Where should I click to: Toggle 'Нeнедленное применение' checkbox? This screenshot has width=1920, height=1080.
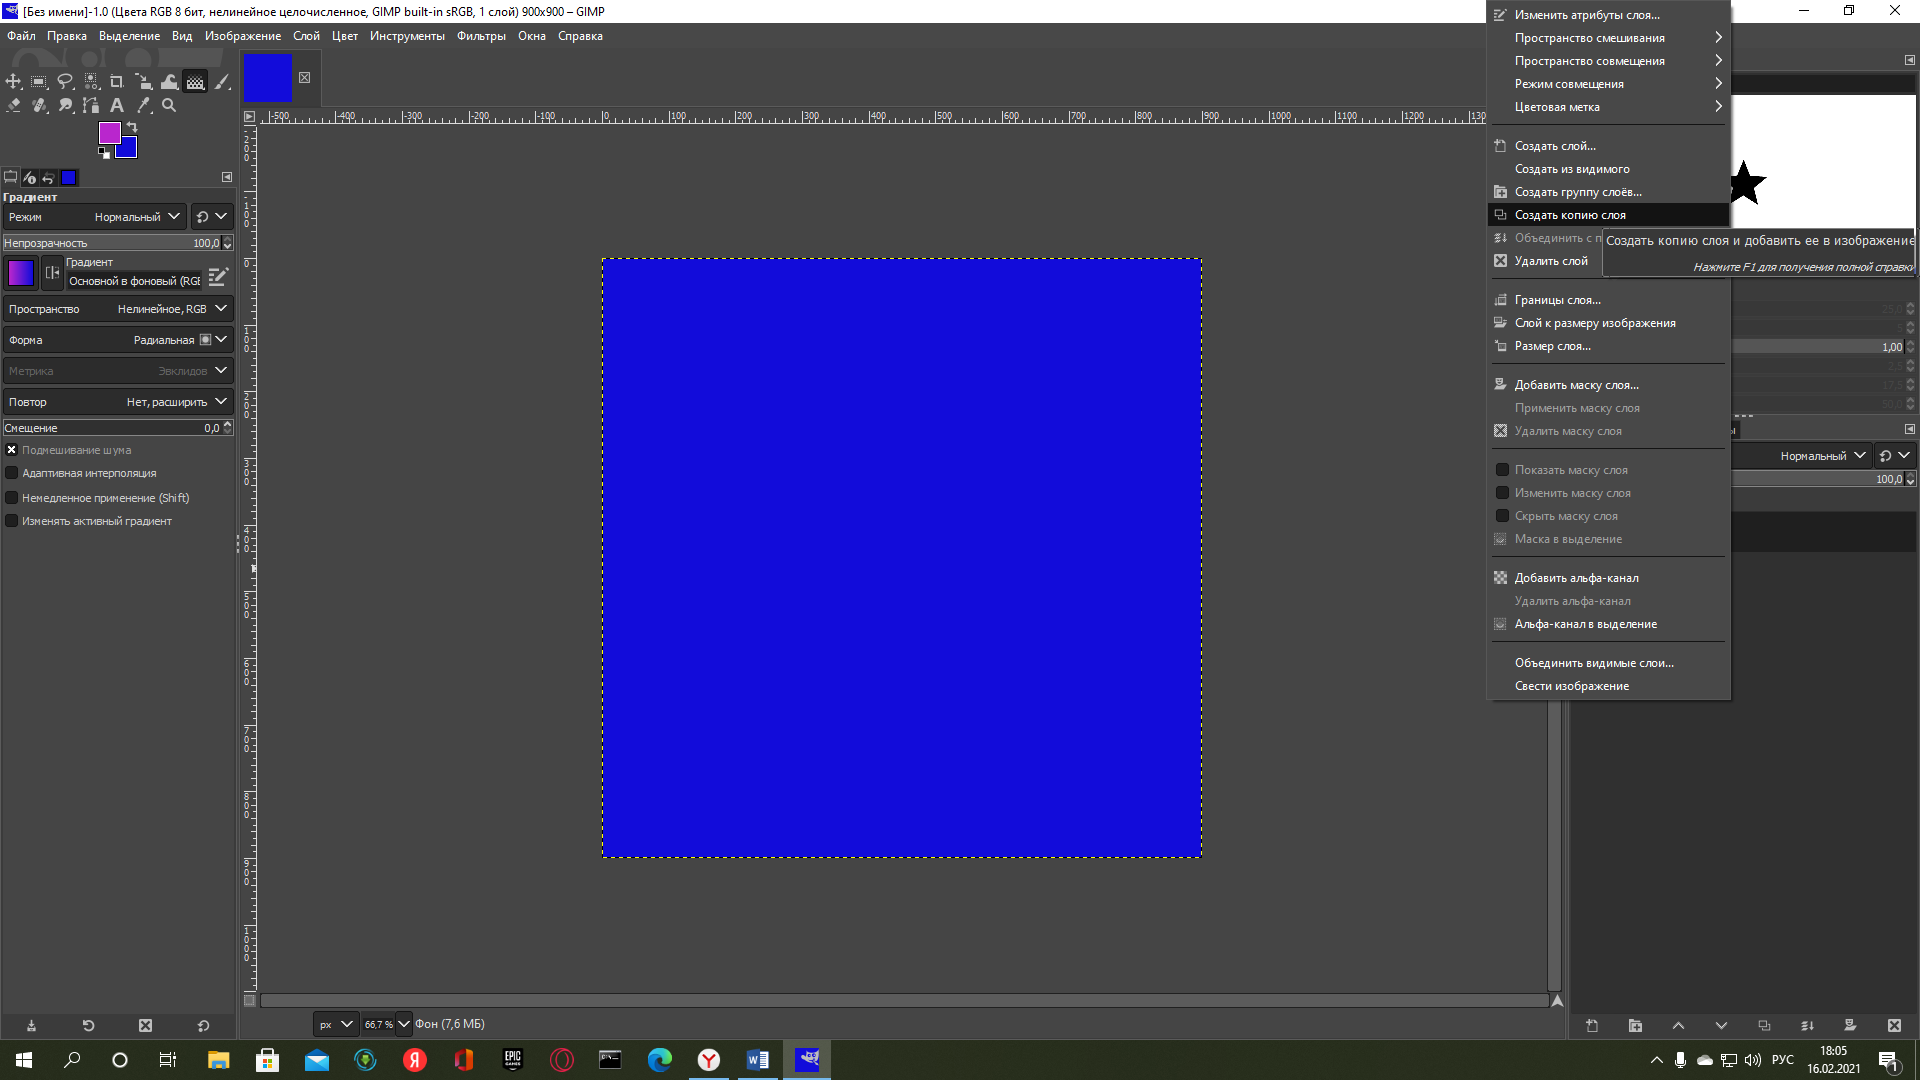pos(12,497)
